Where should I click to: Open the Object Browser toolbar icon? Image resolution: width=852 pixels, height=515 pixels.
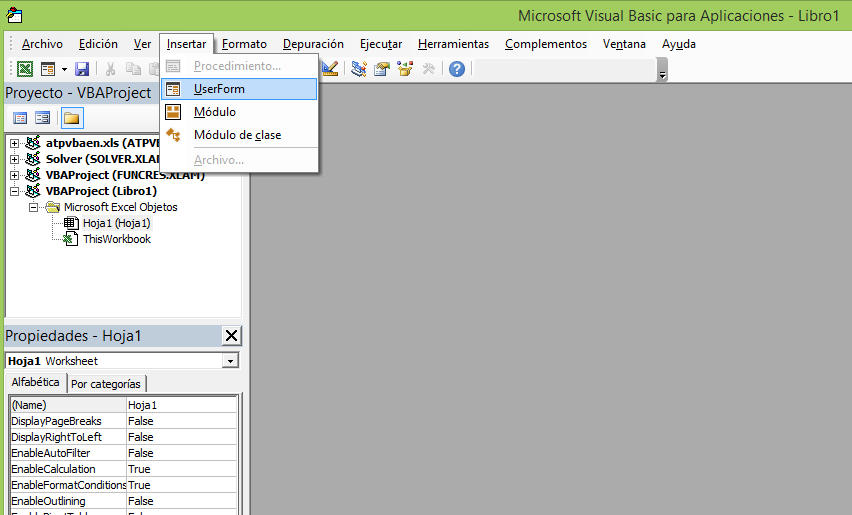coord(405,68)
